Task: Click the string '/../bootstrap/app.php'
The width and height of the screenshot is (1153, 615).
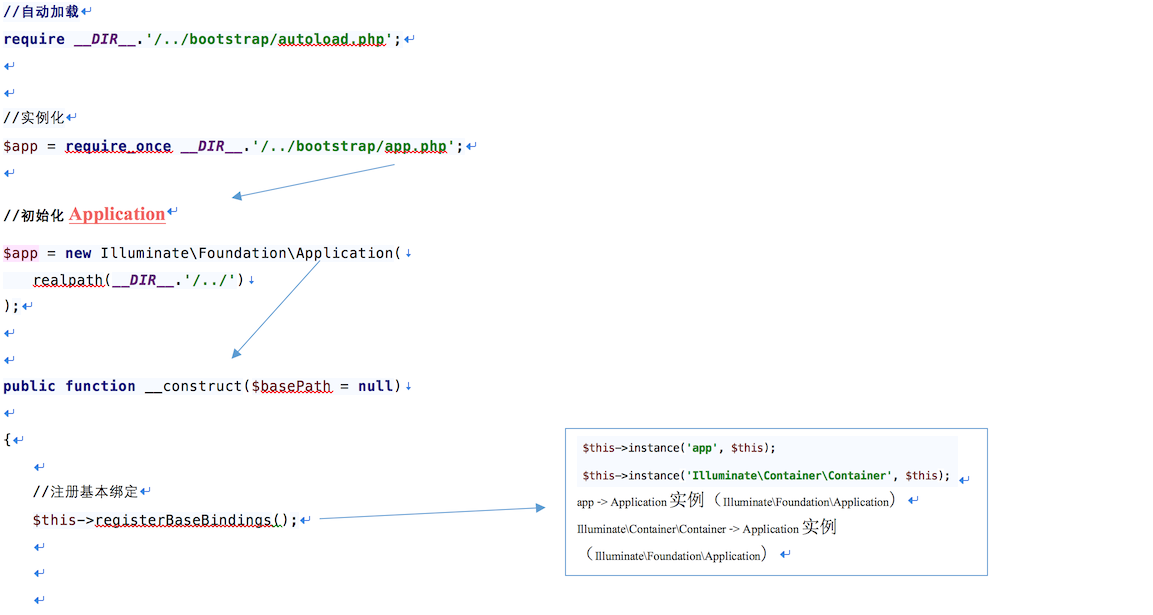Action: tap(353, 146)
